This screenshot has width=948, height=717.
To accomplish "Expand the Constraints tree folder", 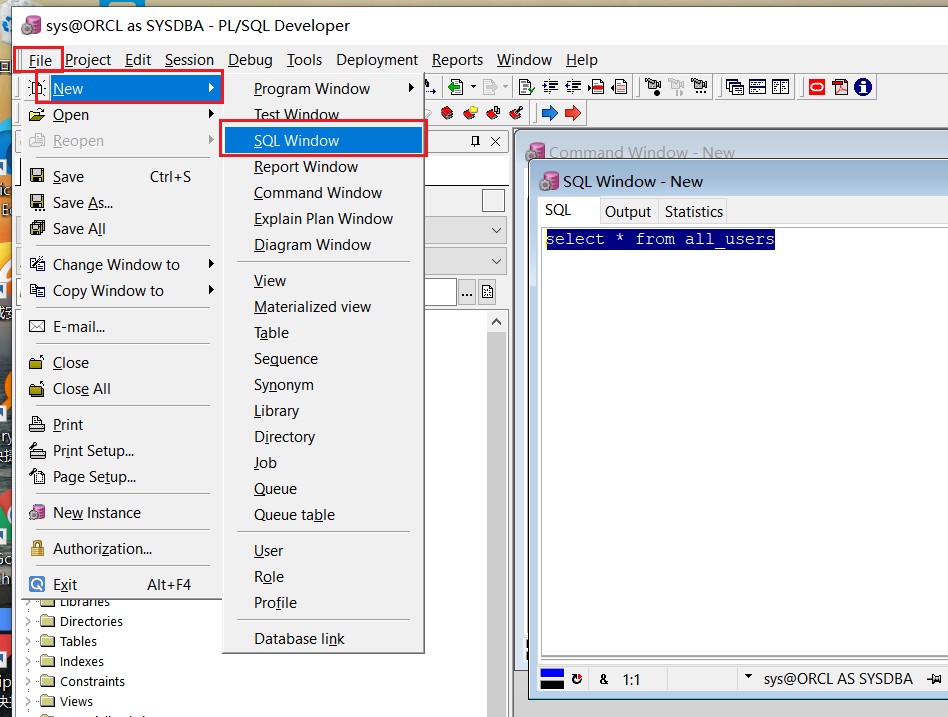I will coord(28,681).
